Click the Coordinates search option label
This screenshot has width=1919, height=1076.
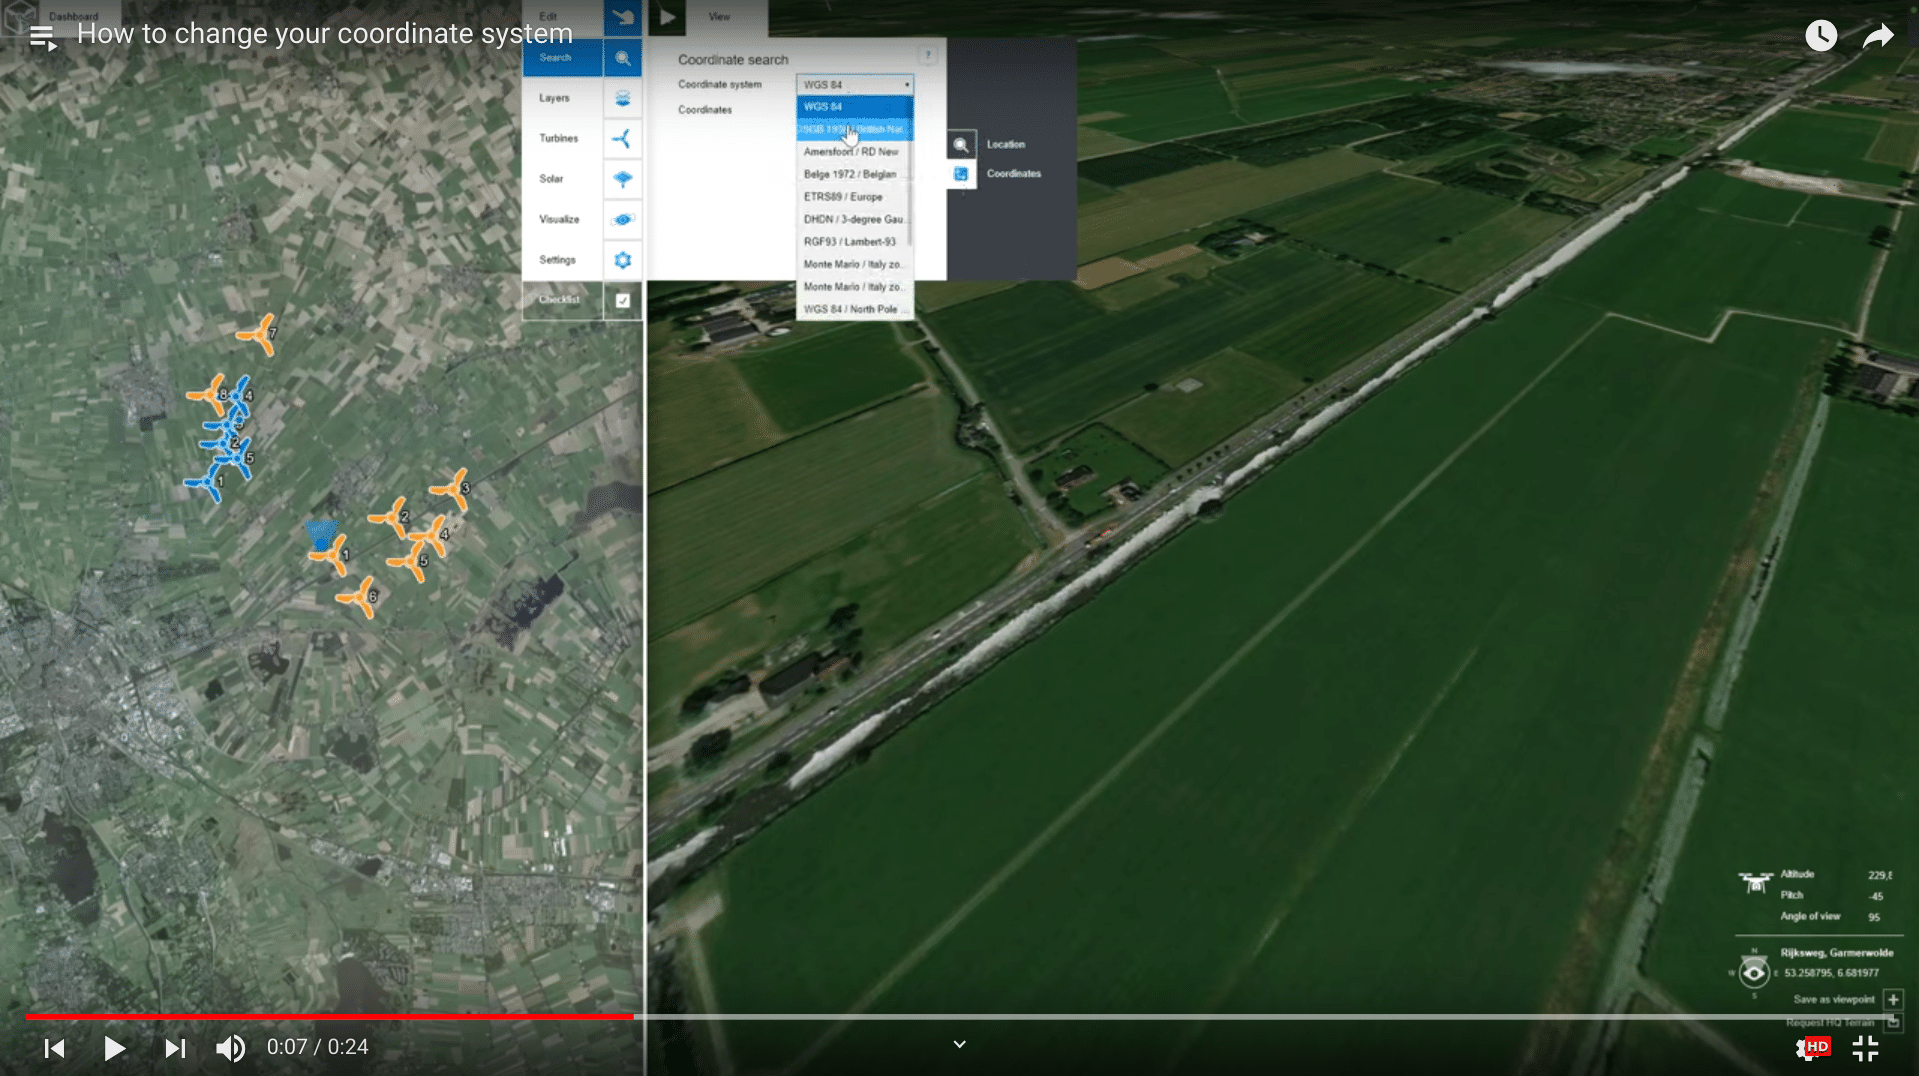[x=1013, y=174]
